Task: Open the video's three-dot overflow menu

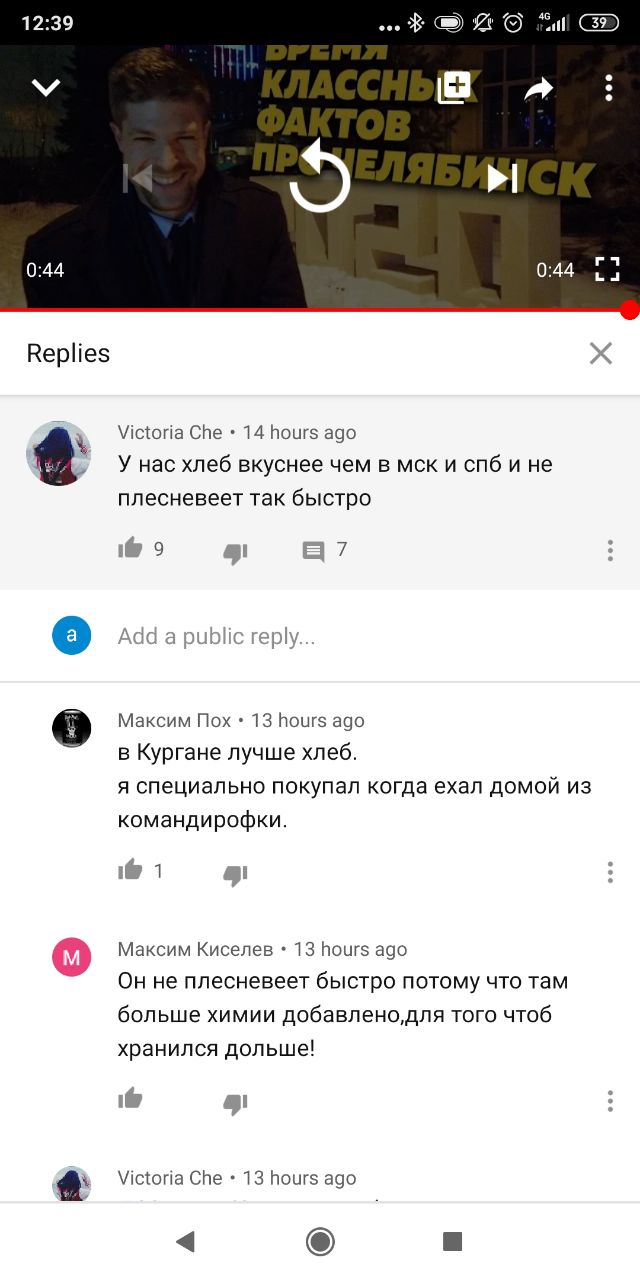Action: [x=608, y=88]
